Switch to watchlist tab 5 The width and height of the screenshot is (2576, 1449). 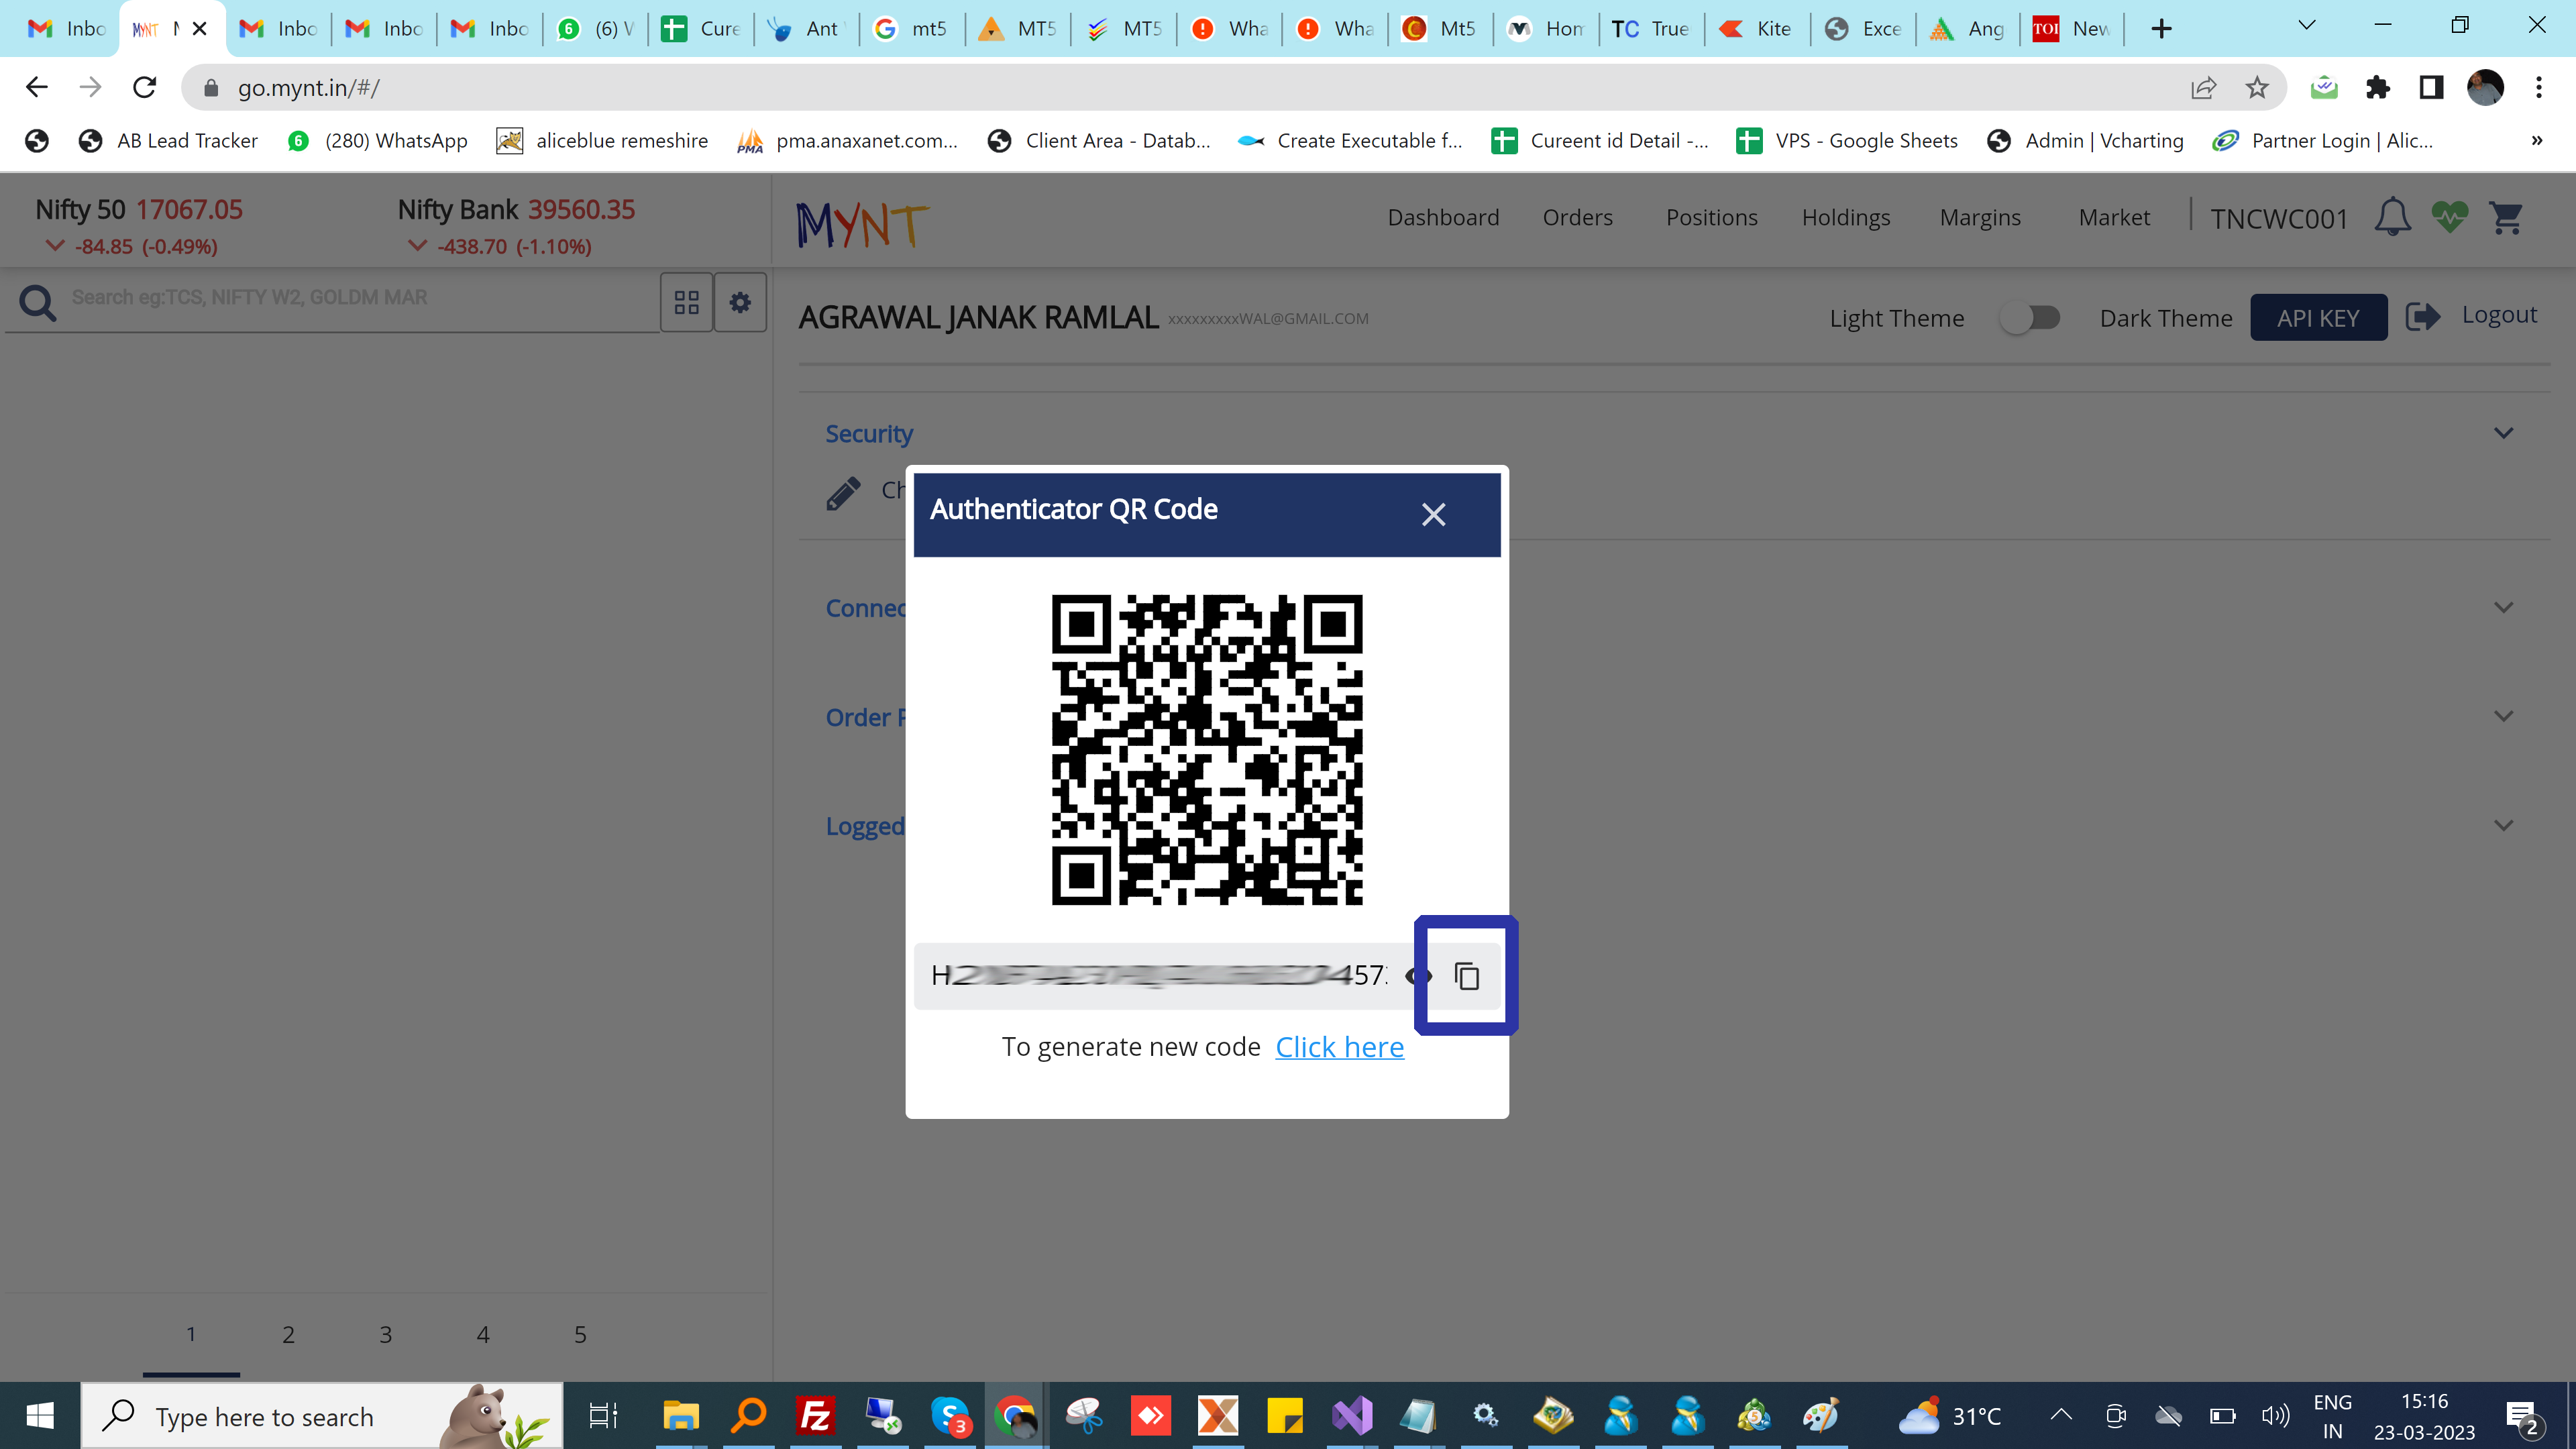[580, 1334]
